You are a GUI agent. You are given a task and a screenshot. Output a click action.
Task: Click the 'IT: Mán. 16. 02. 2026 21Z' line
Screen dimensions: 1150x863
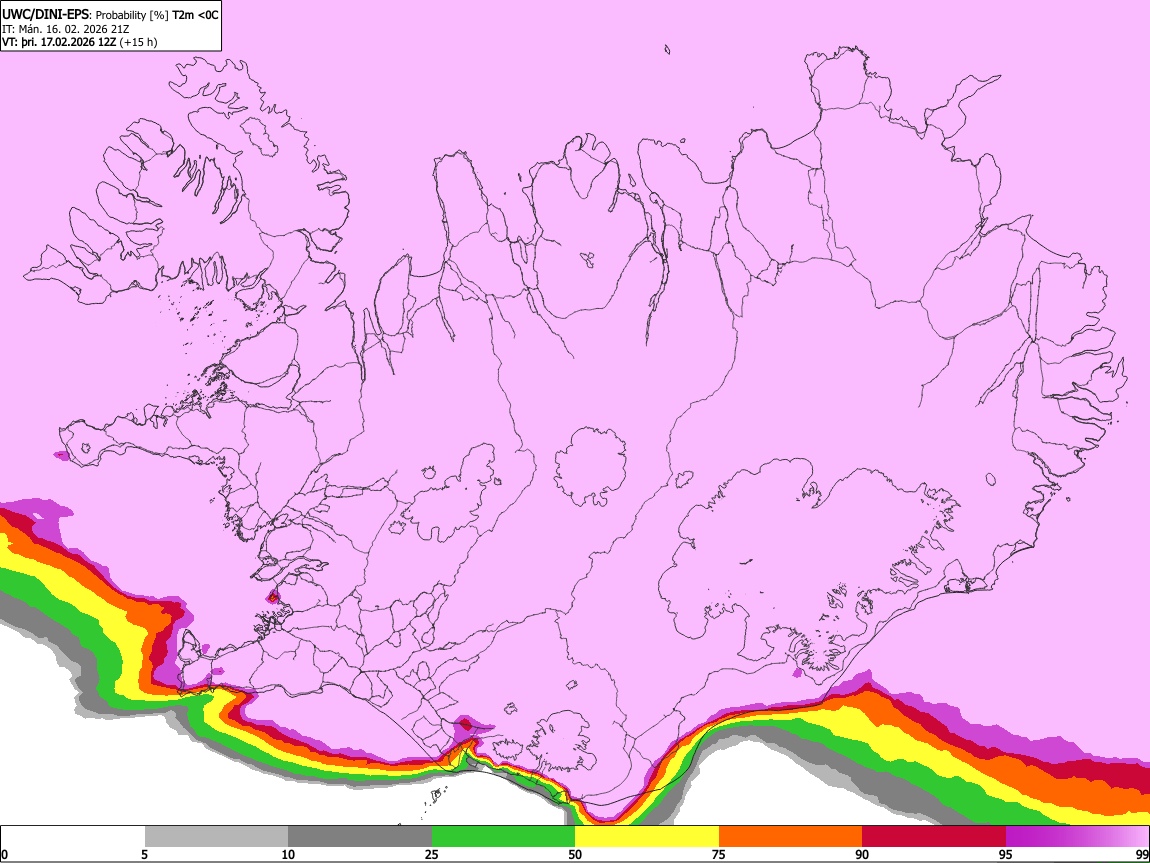[65, 29]
